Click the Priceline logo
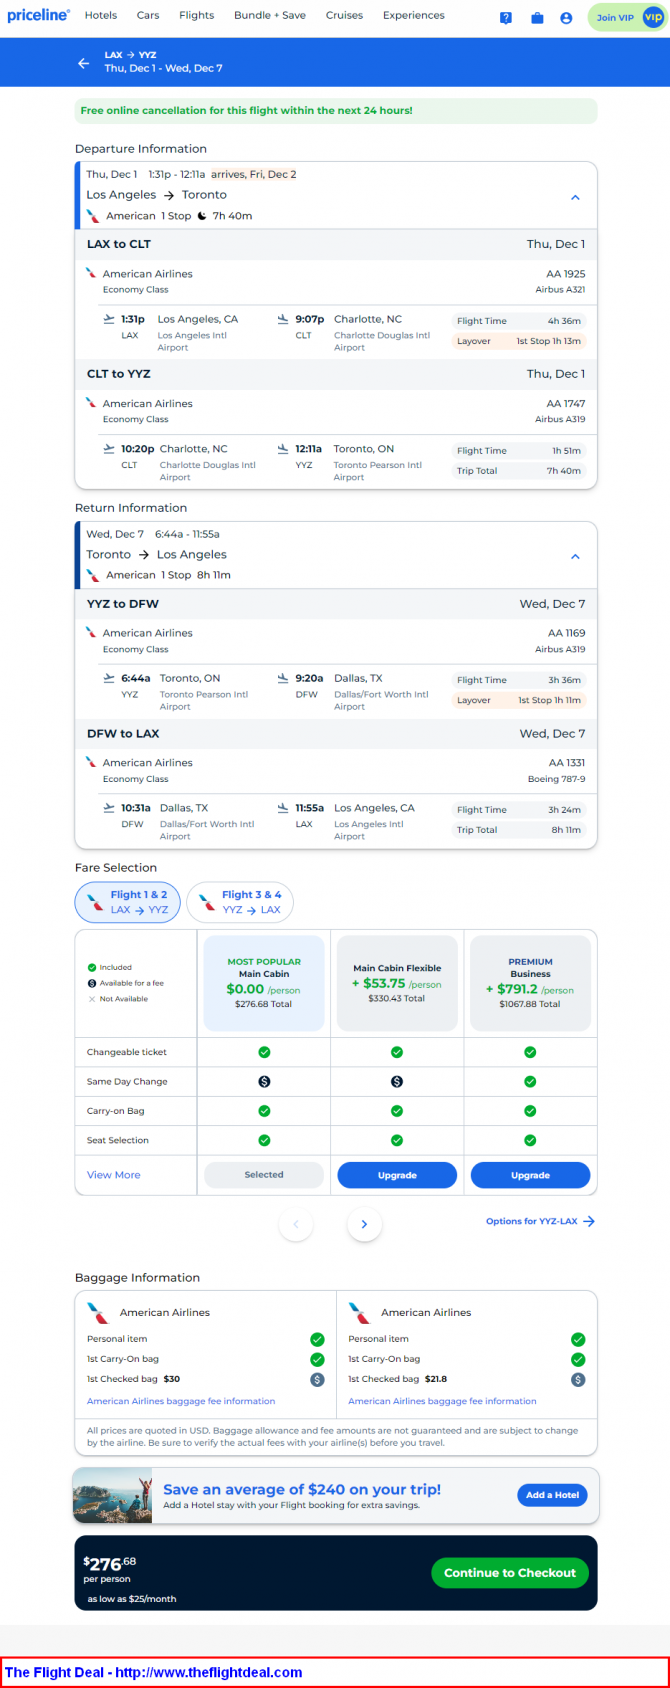 38,15
